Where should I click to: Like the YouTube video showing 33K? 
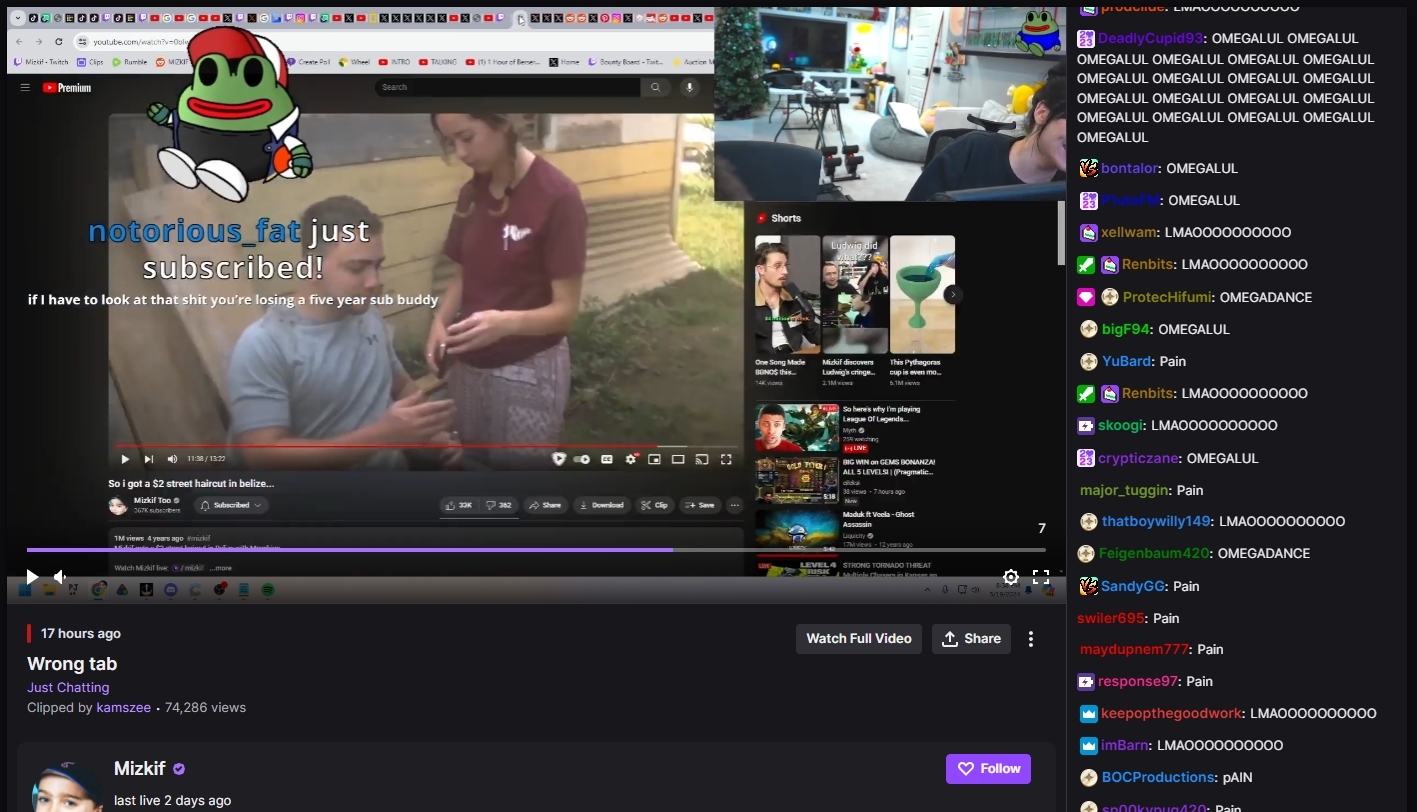click(459, 505)
